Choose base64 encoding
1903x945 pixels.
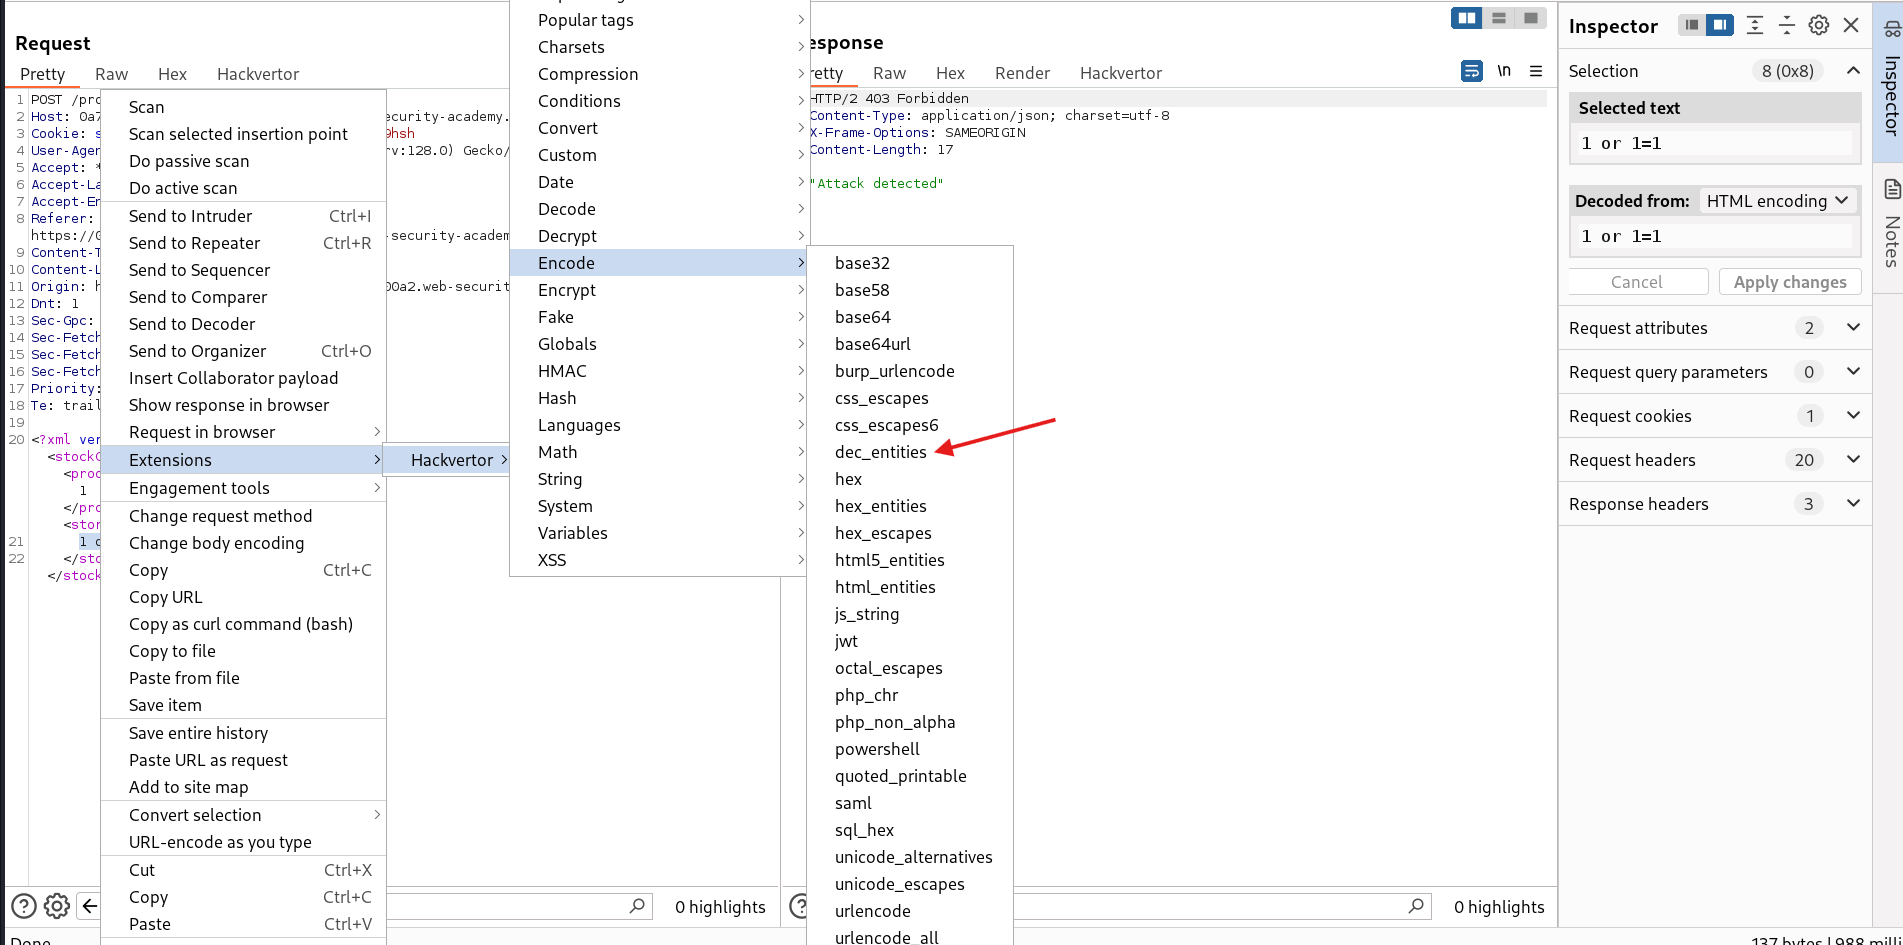tap(910, 317)
